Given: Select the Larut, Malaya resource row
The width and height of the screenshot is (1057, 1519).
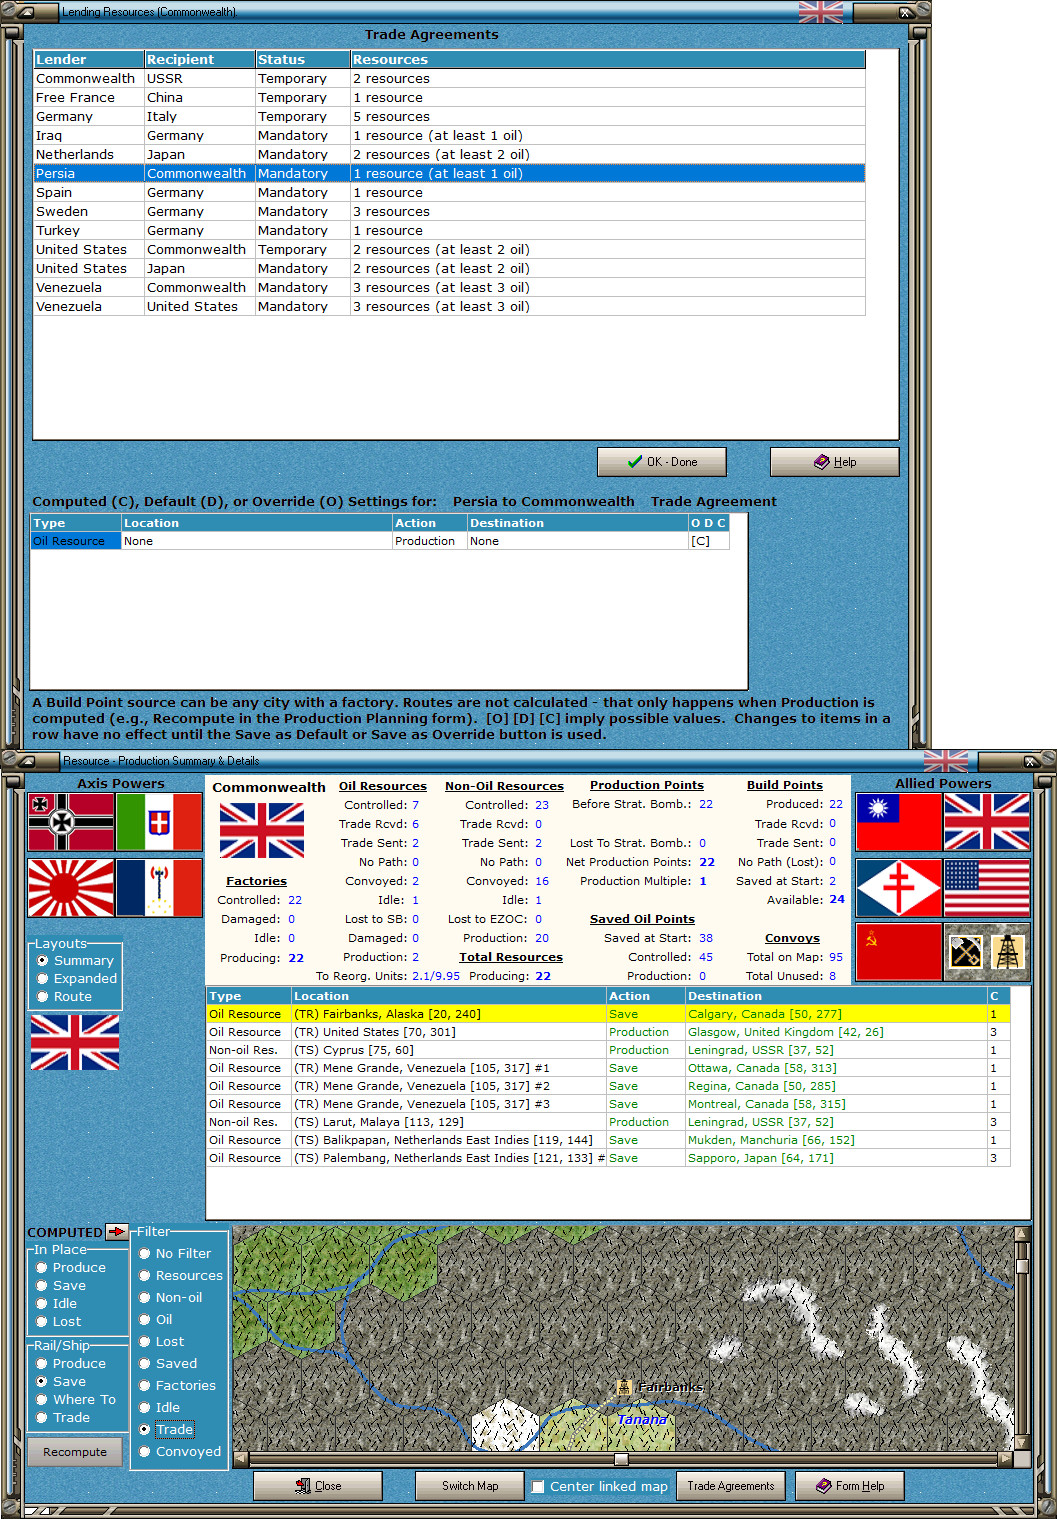Looking at the screenshot, I should point(608,1122).
